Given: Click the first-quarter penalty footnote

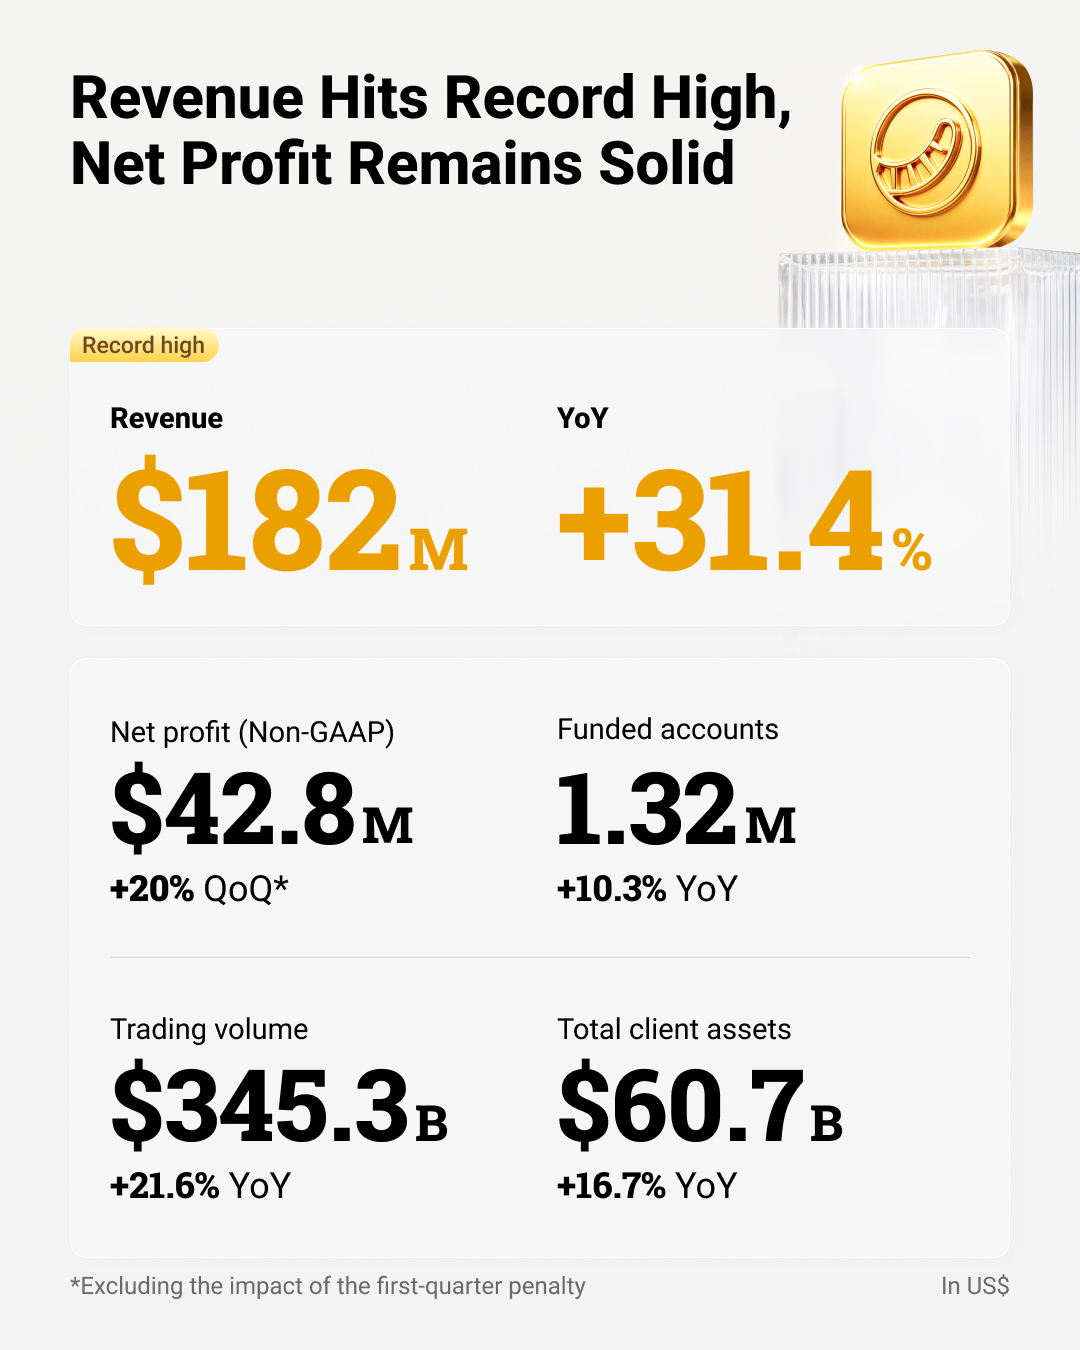Looking at the screenshot, I should (327, 1286).
